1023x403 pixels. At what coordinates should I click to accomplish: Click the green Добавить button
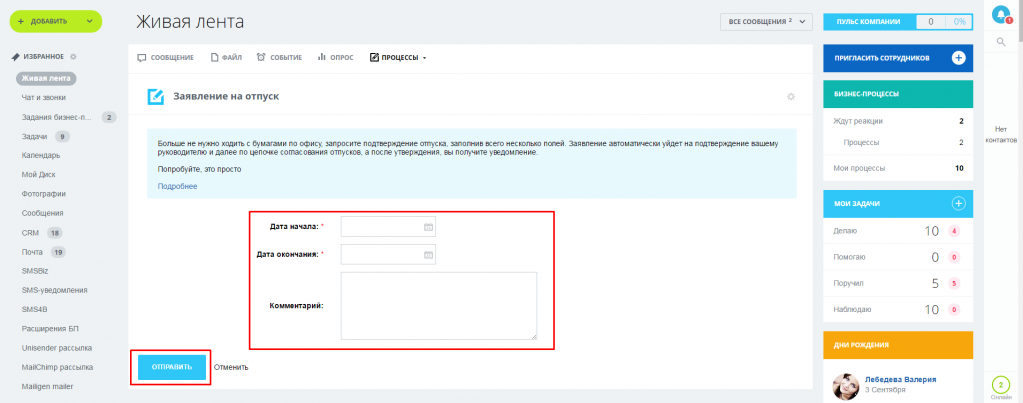coord(55,21)
